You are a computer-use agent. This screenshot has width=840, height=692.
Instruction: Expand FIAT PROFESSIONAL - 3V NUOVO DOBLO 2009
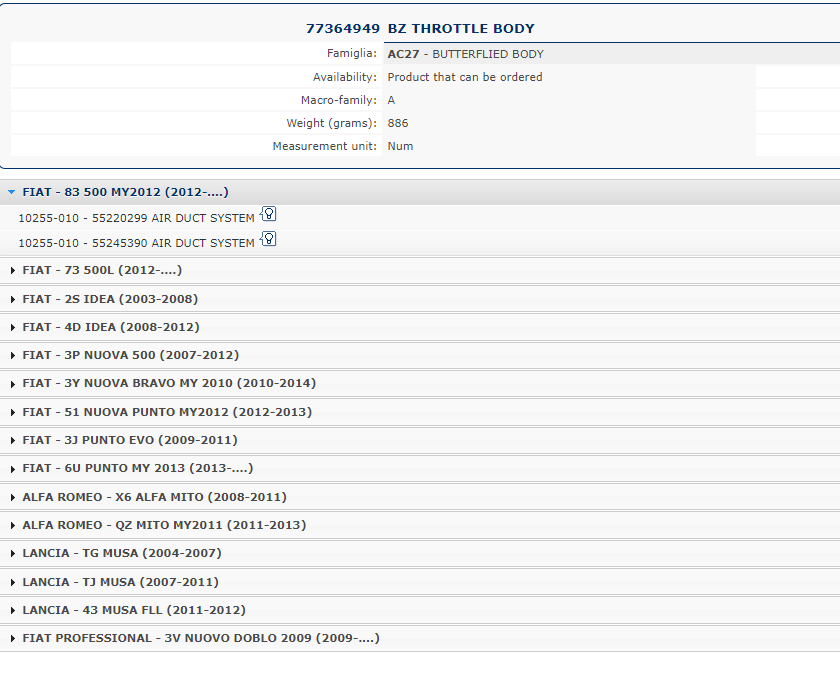[201, 638]
